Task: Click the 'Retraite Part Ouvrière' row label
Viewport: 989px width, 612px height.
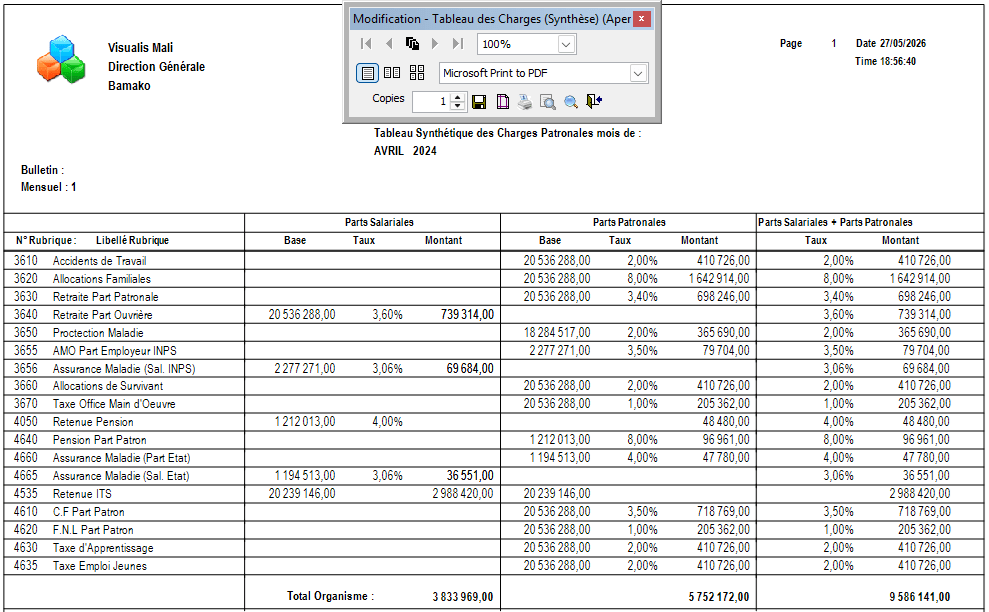Action: (x=102, y=315)
